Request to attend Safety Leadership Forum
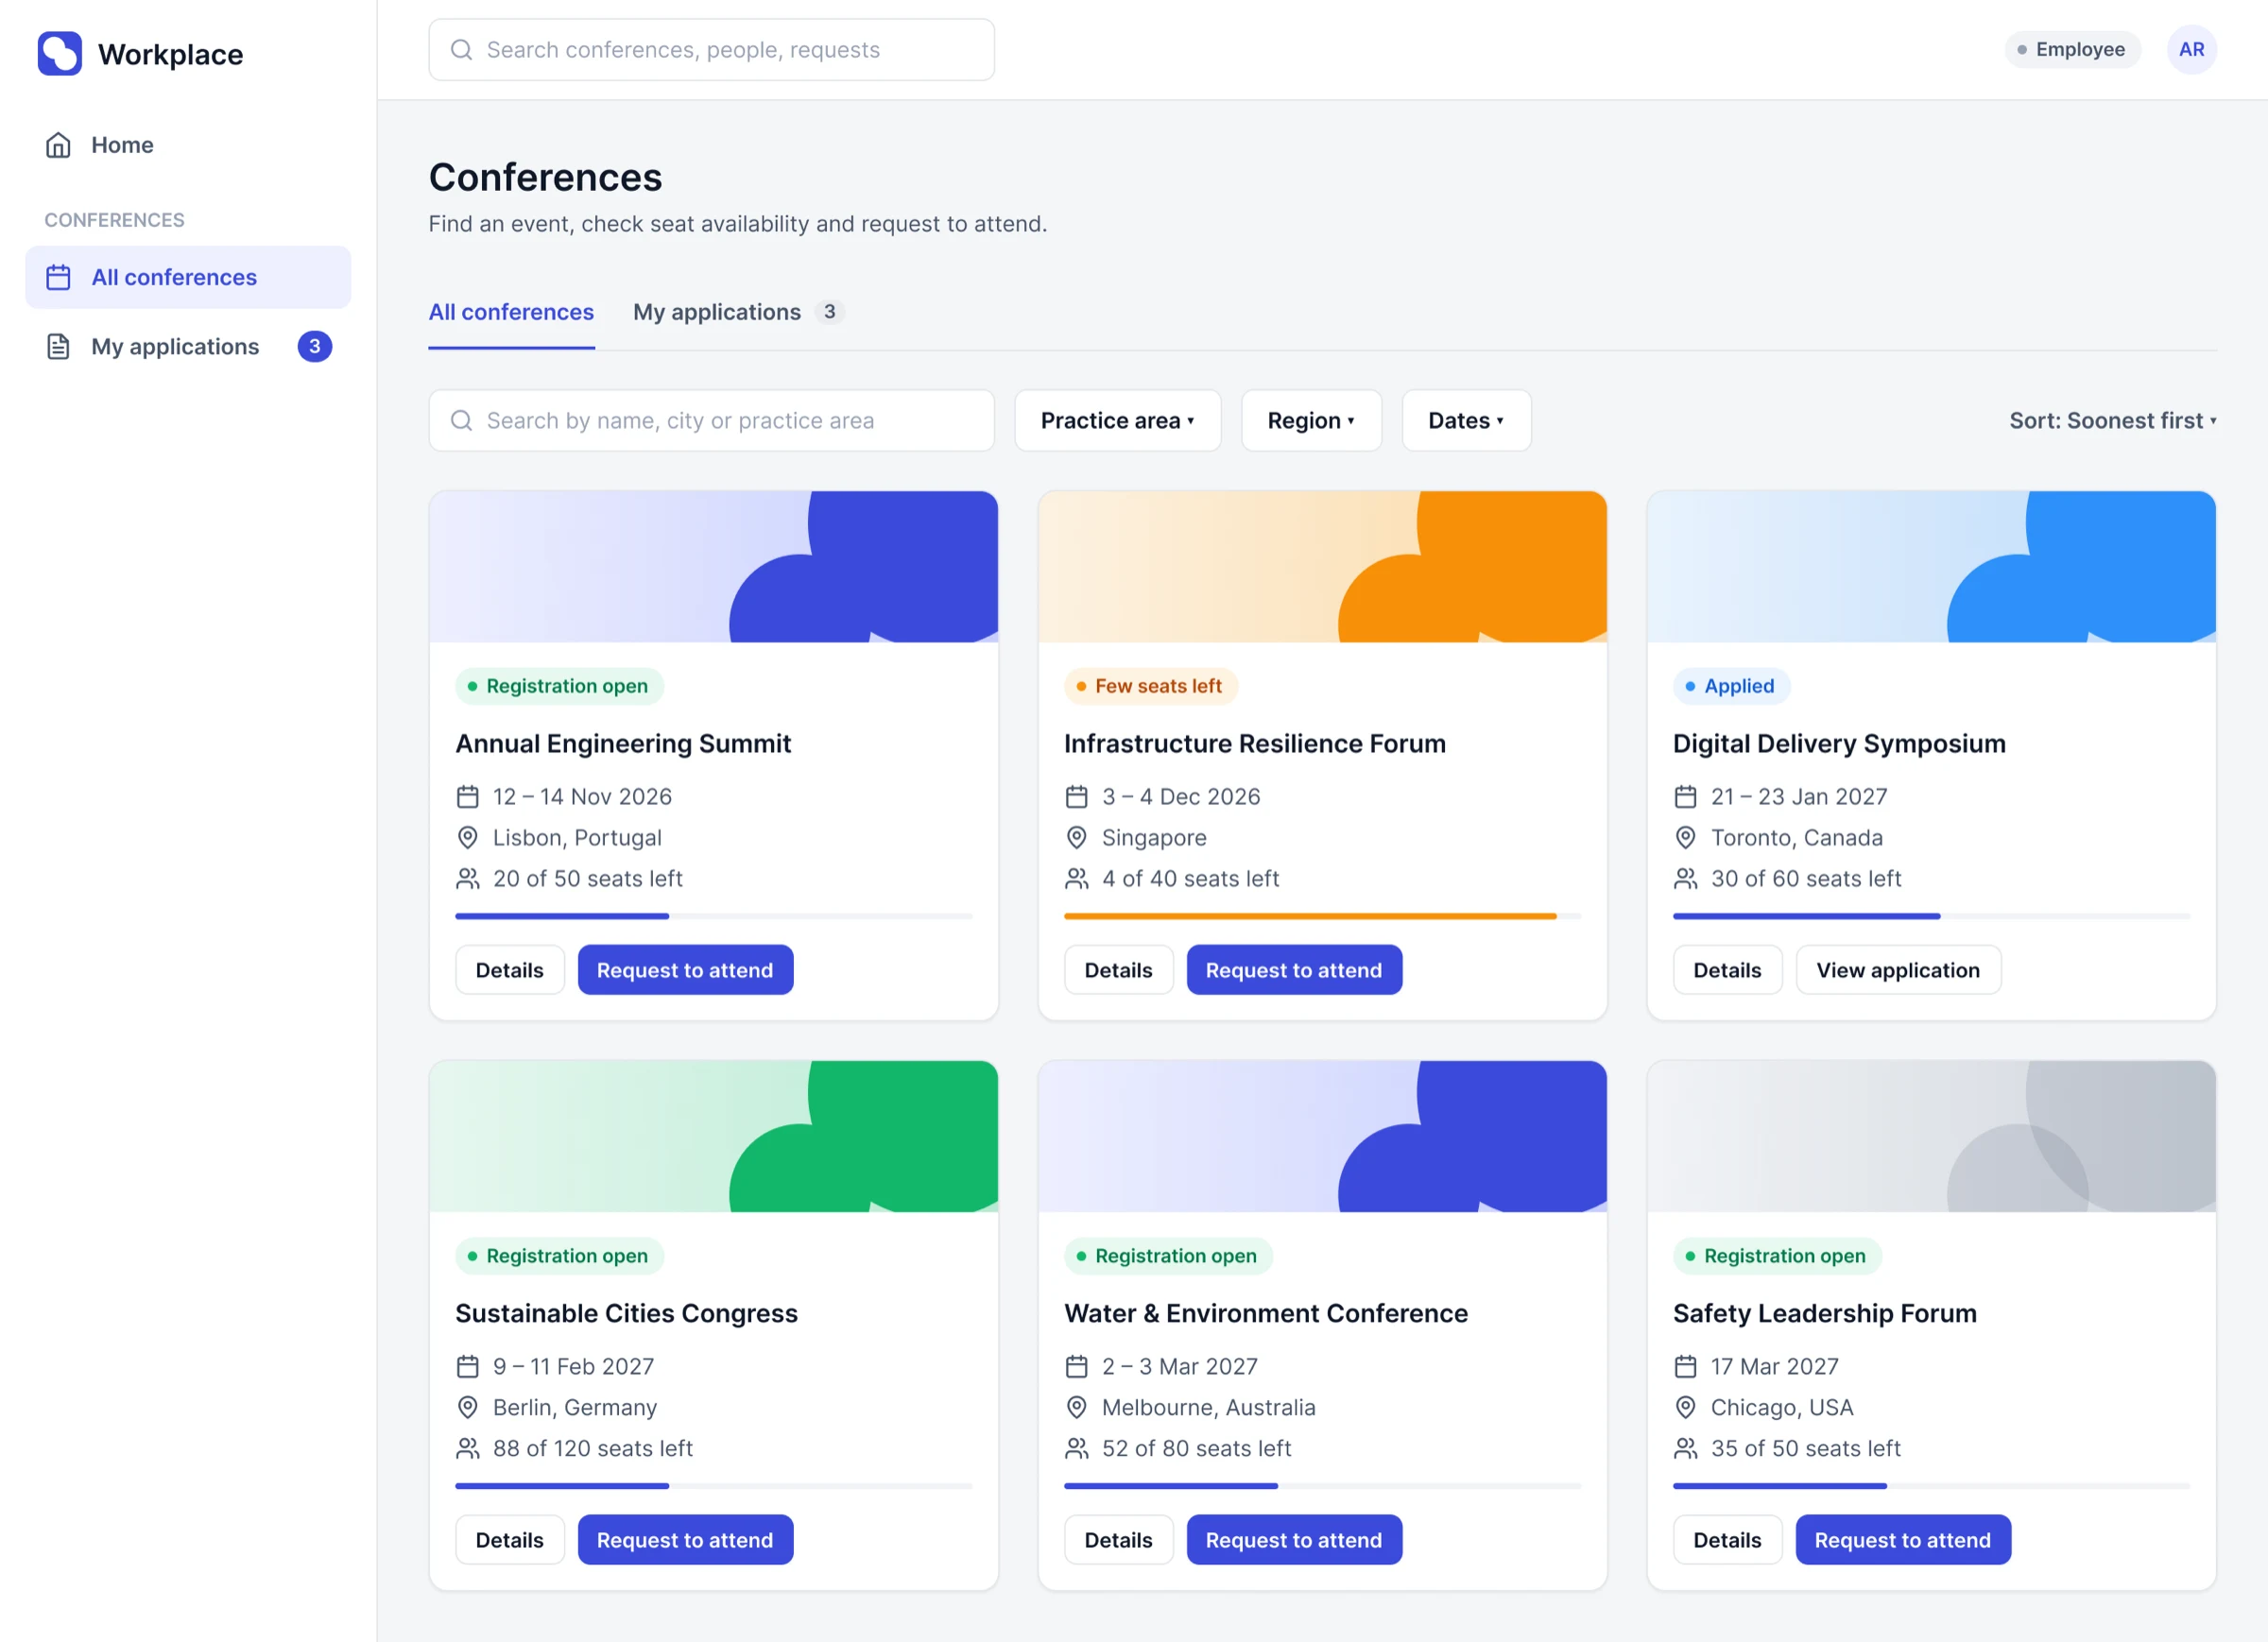The height and width of the screenshot is (1642, 2268). point(1902,1540)
